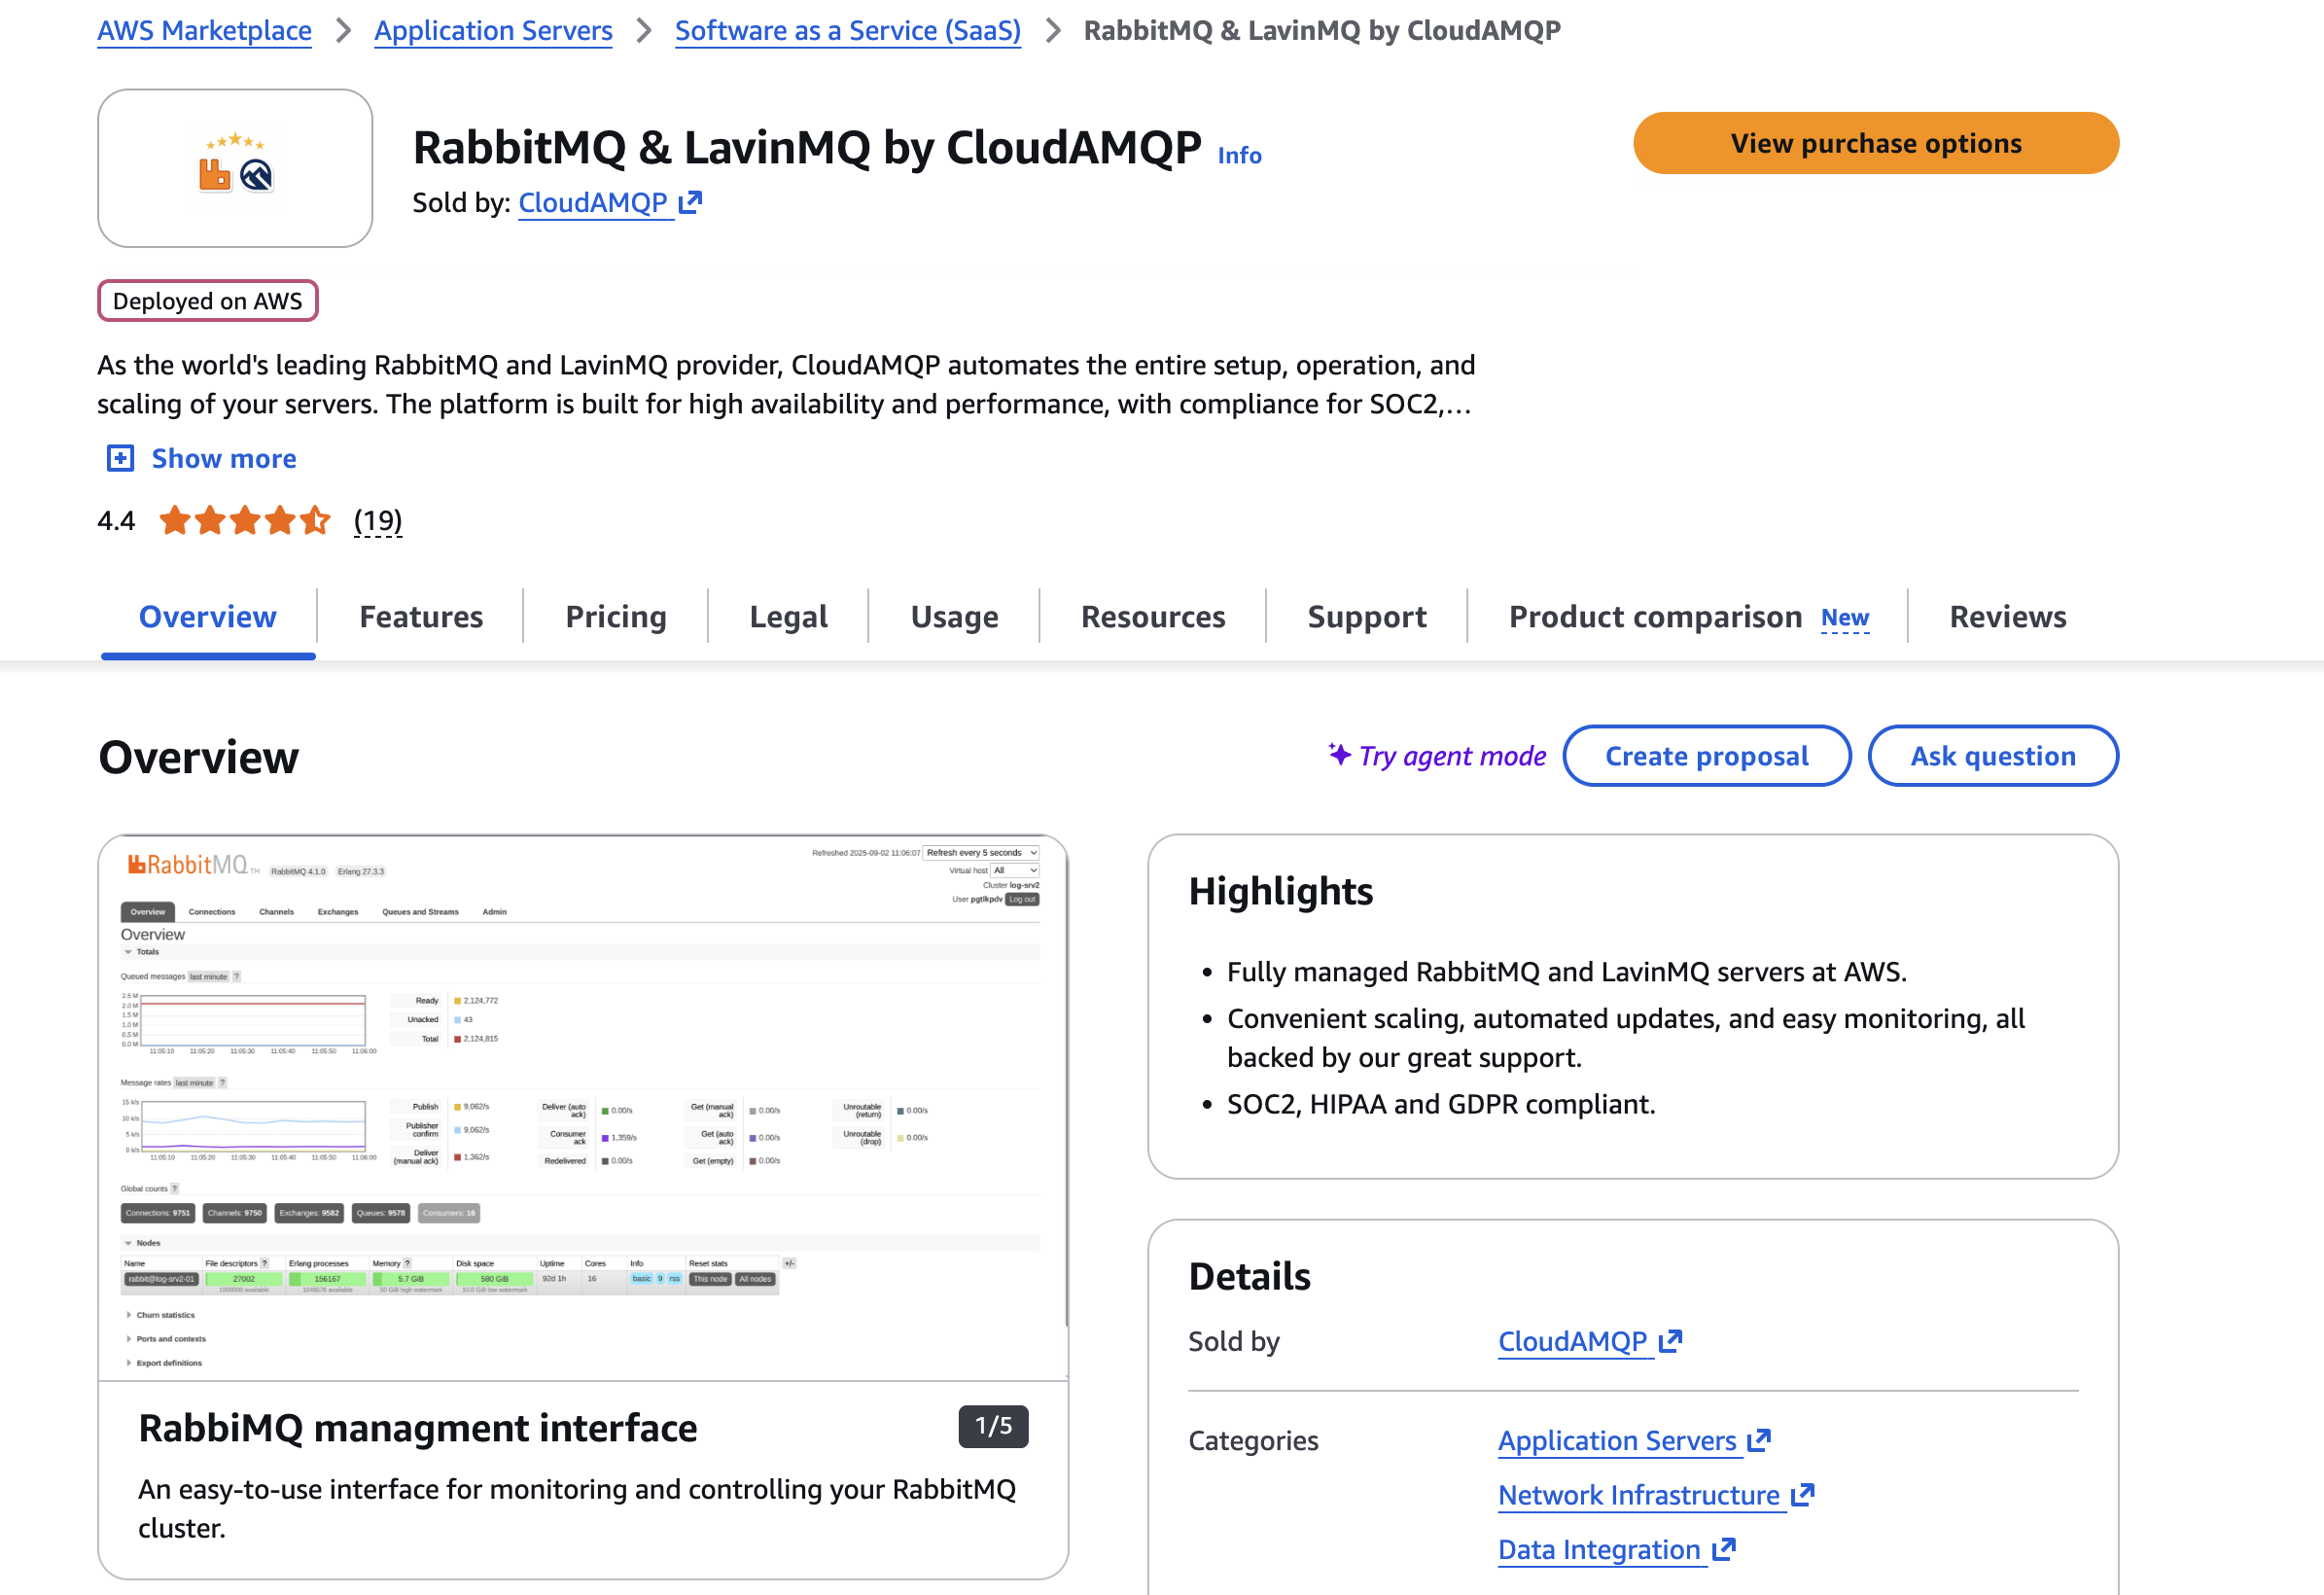Open the Support tab

1367,616
